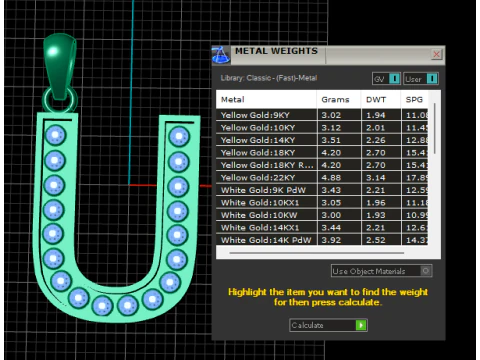Close the Metal Weights dialog
This screenshot has width=480, height=360.
point(436,54)
